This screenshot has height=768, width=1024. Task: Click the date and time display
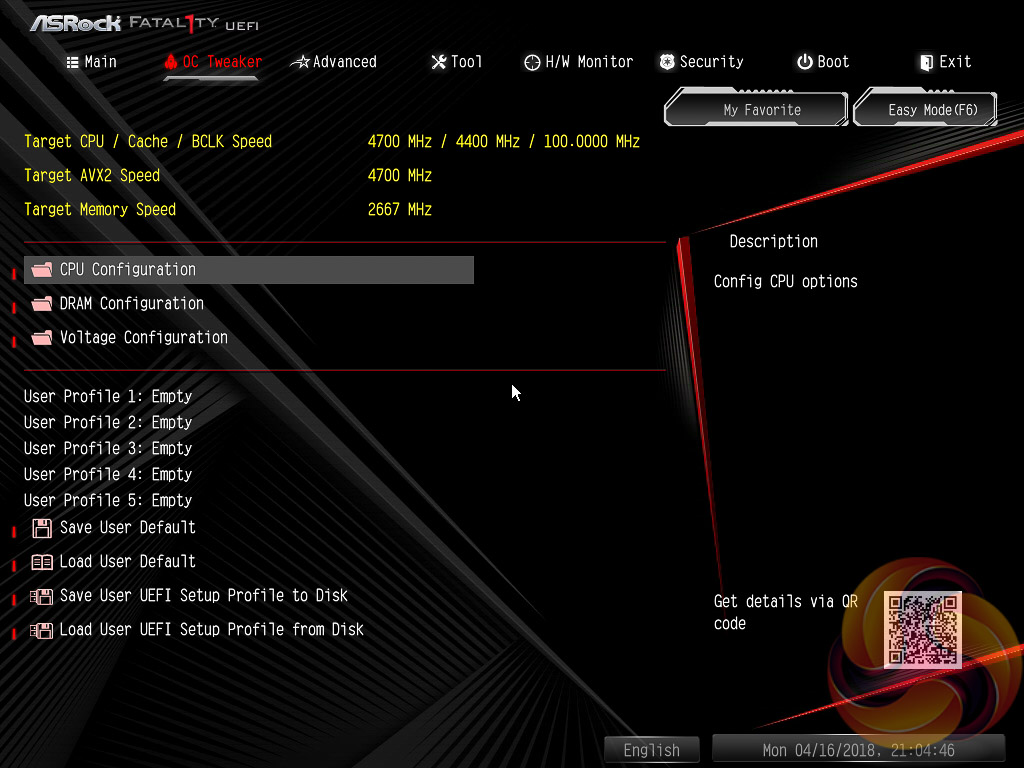pyautogui.click(x=858, y=750)
